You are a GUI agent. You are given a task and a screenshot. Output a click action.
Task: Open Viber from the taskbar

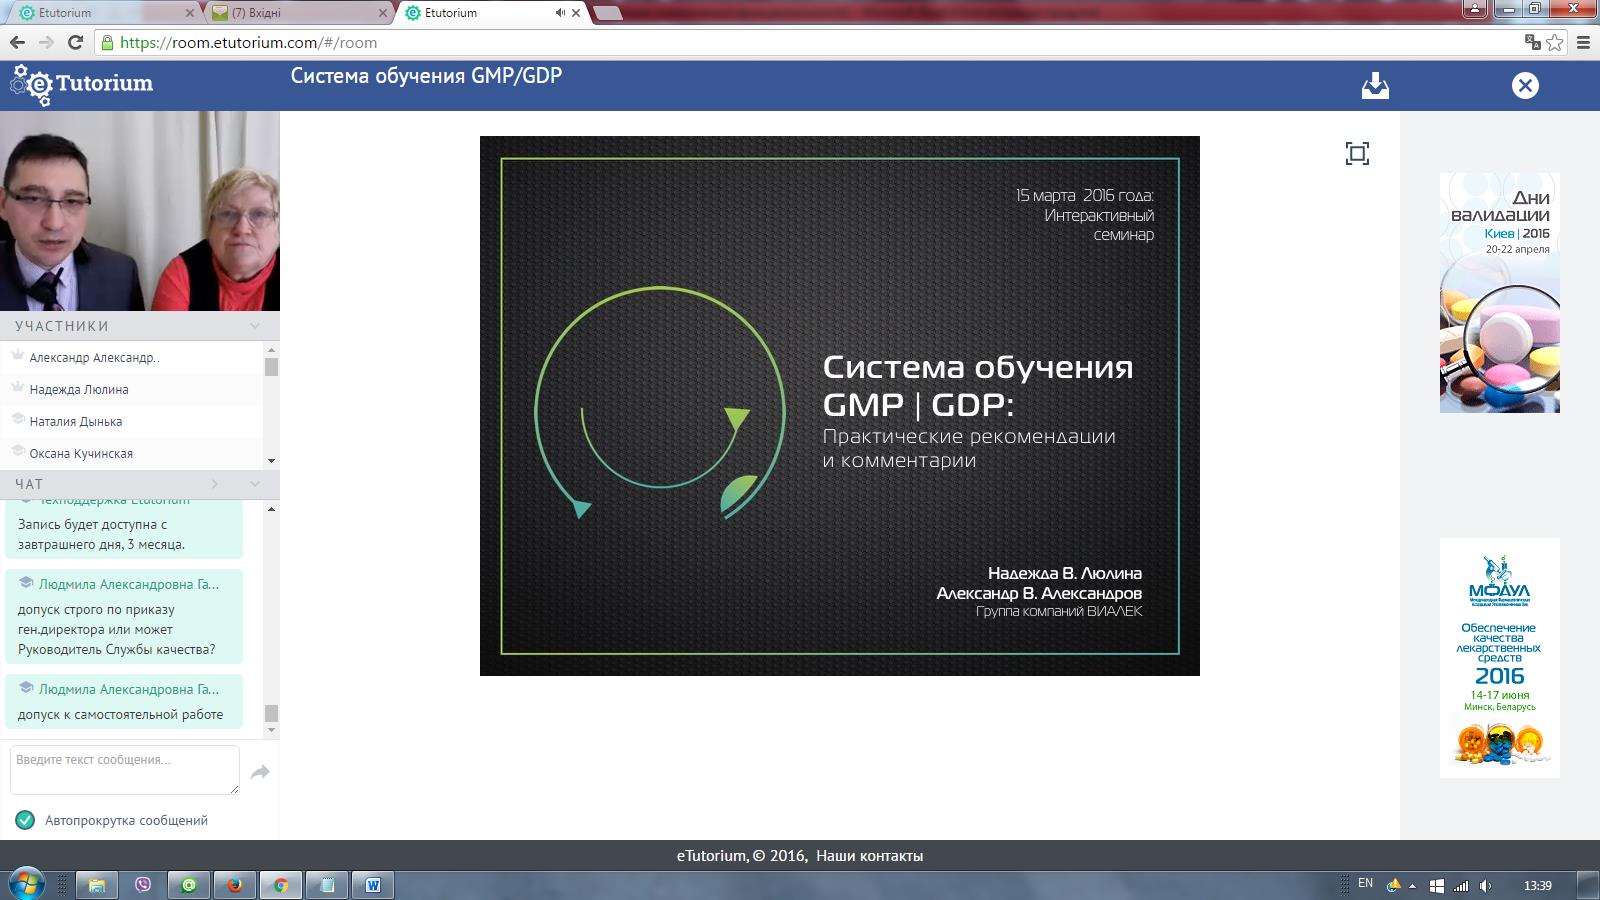pyautogui.click(x=142, y=885)
